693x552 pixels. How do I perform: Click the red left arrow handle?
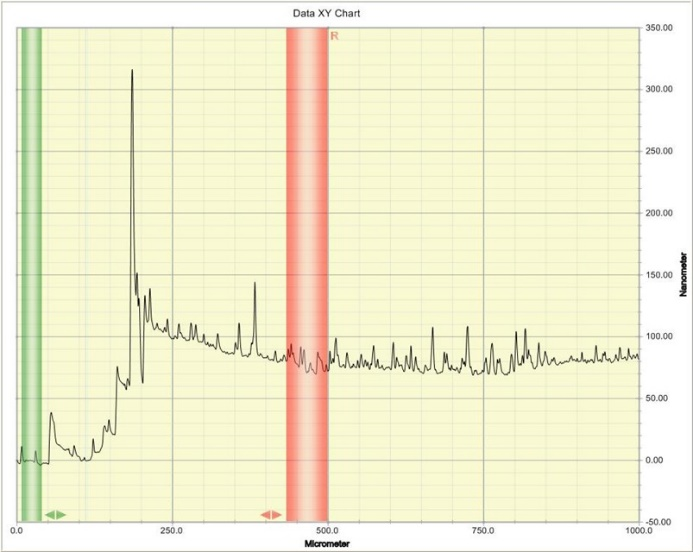click(265, 514)
